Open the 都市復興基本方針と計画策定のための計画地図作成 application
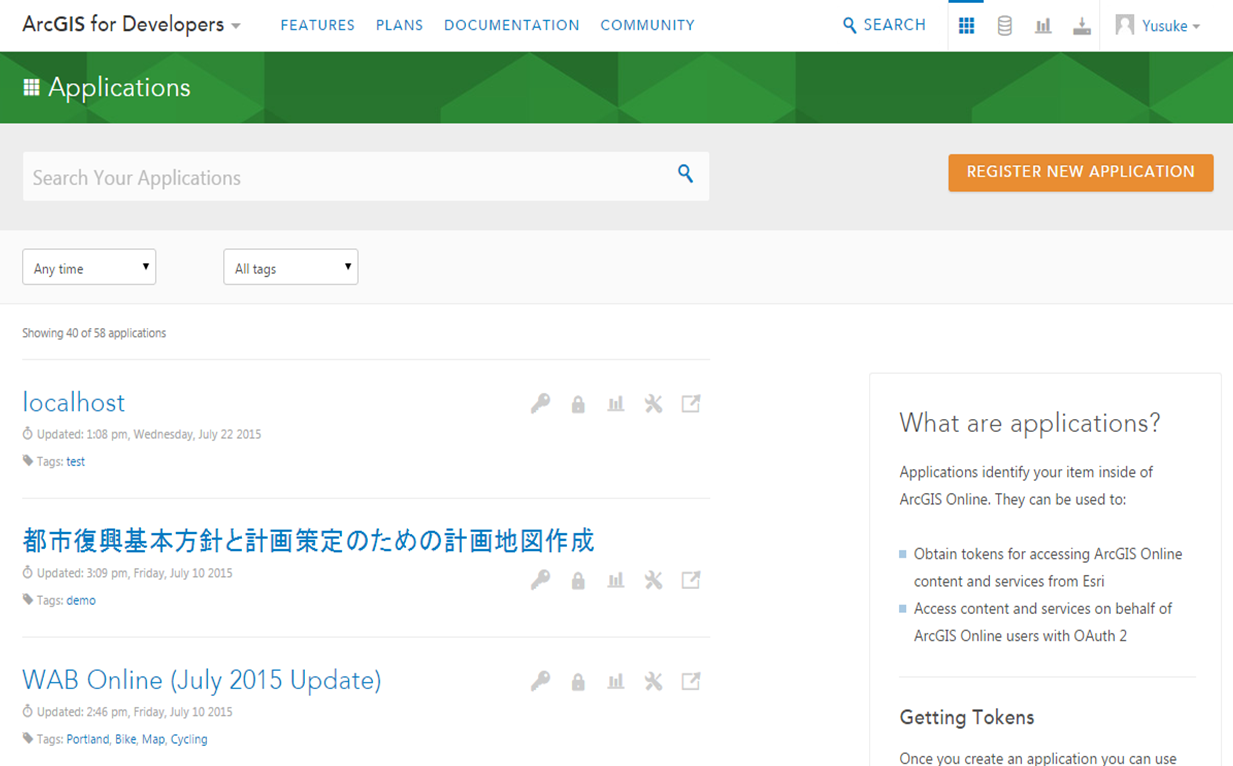 pyautogui.click(x=308, y=541)
